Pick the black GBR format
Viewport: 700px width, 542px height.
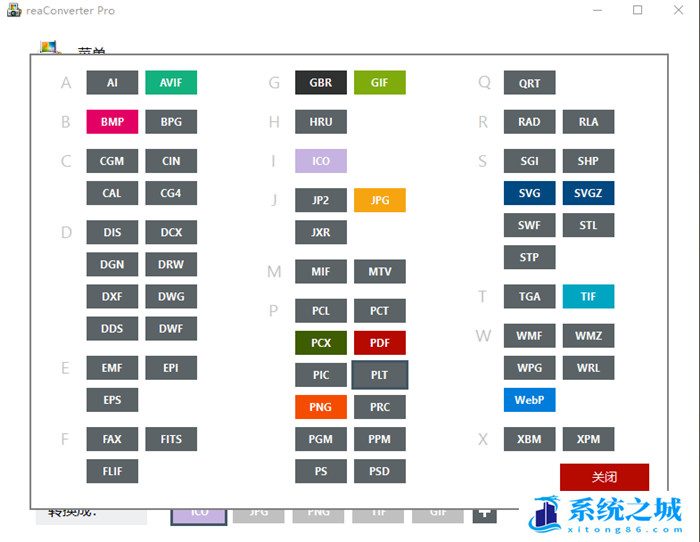[x=321, y=83]
